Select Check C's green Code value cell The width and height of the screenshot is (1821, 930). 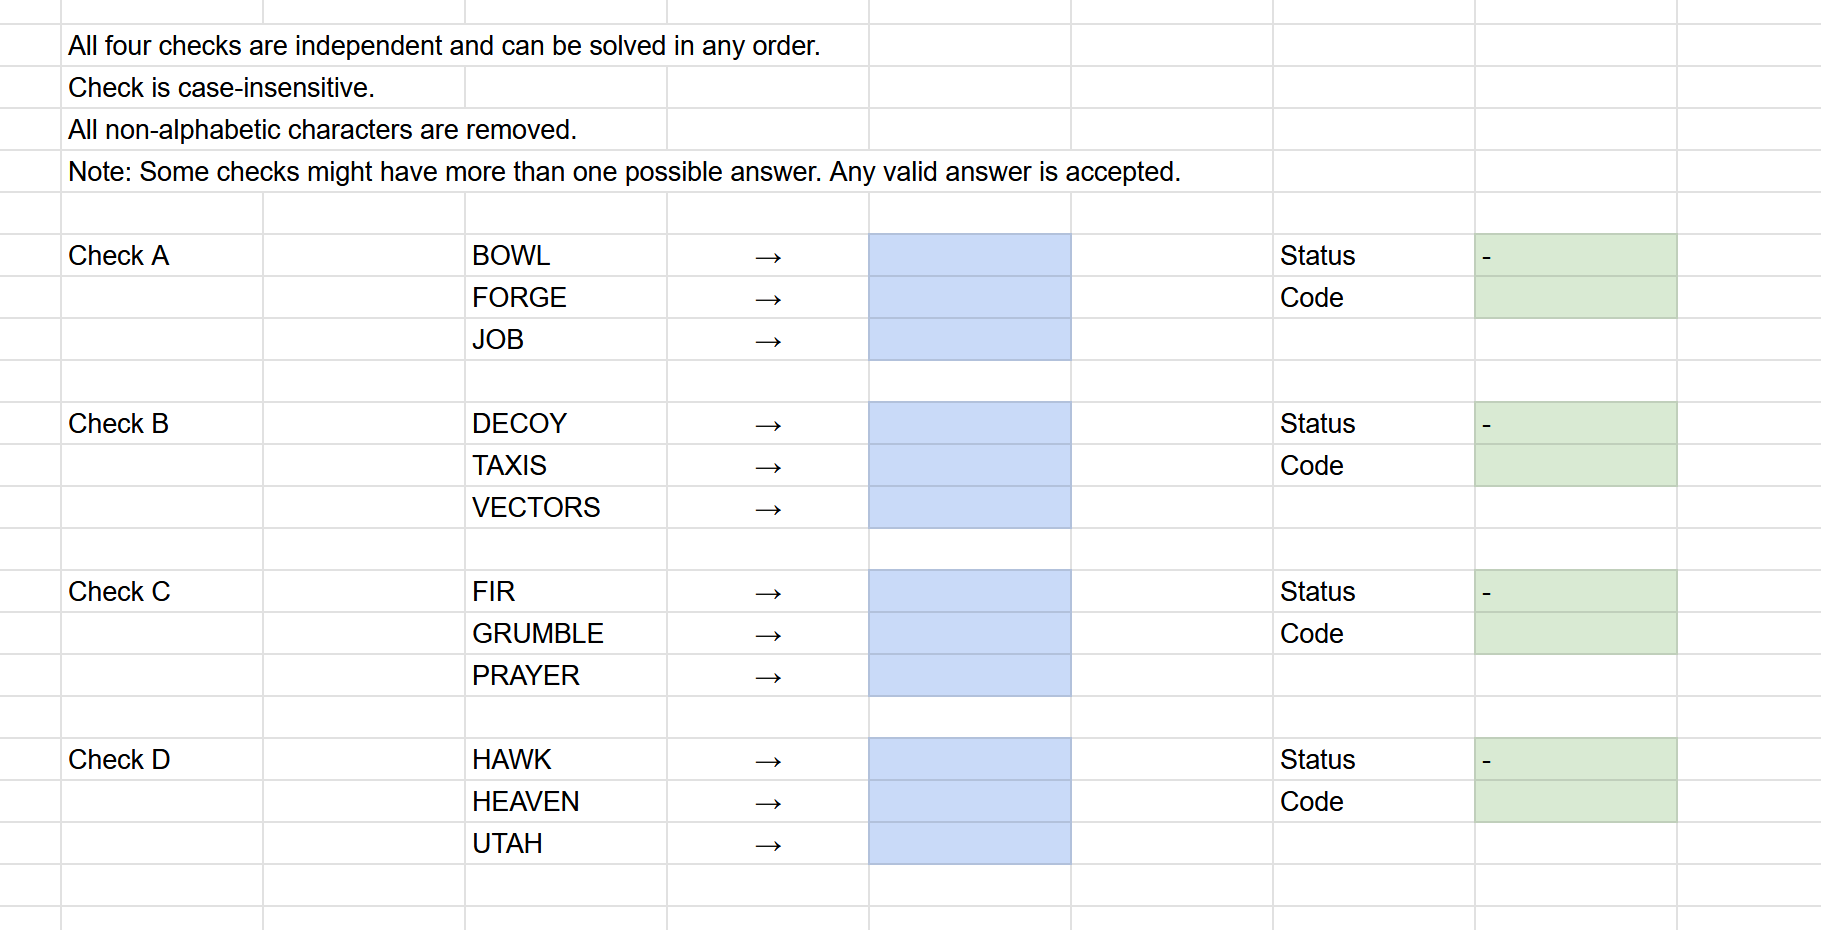tap(1575, 634)
